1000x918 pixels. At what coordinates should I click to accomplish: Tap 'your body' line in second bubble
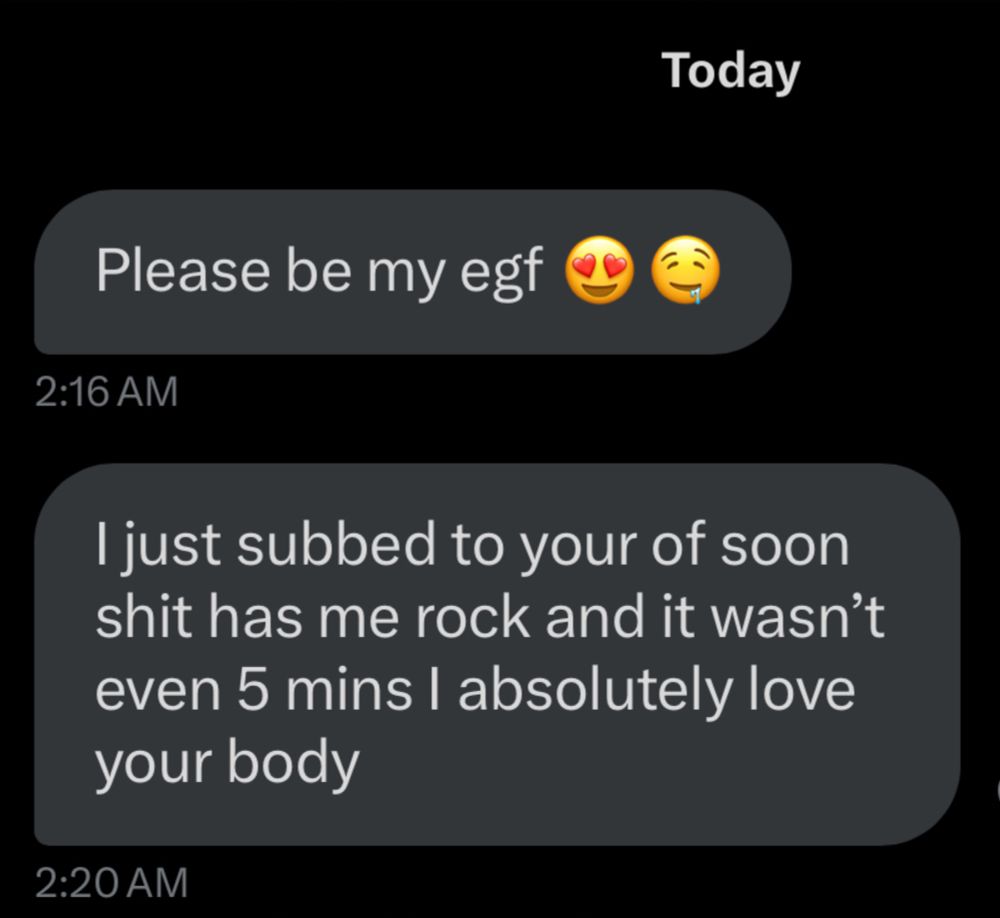(228, 763)
